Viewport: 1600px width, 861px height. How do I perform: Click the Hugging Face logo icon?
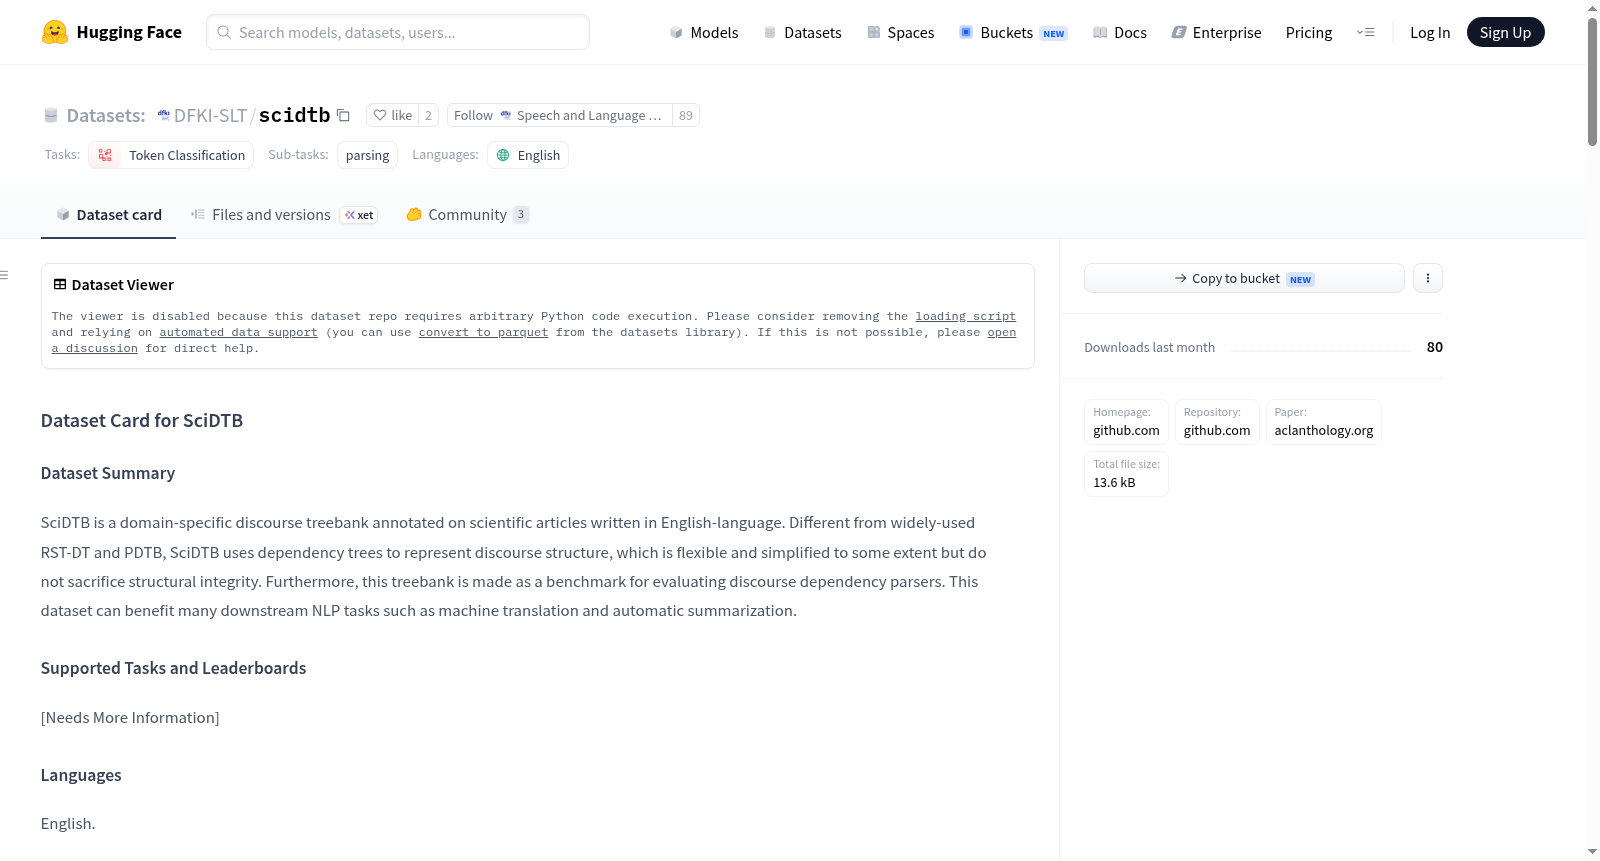pos(55,32)
